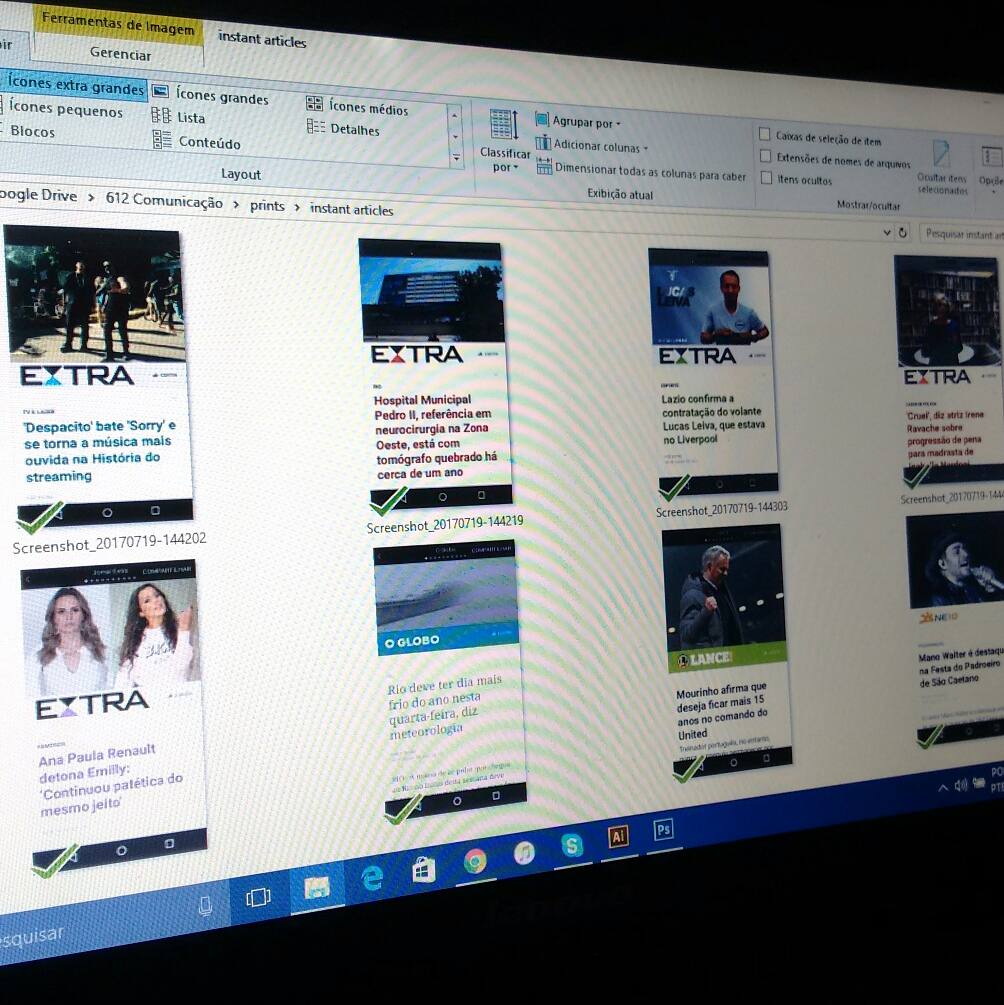Image resolution: width=1004 pixels, height=1005 pixels.
Task: Click the Opções button in ribbon
Action: tap(991, 166)
